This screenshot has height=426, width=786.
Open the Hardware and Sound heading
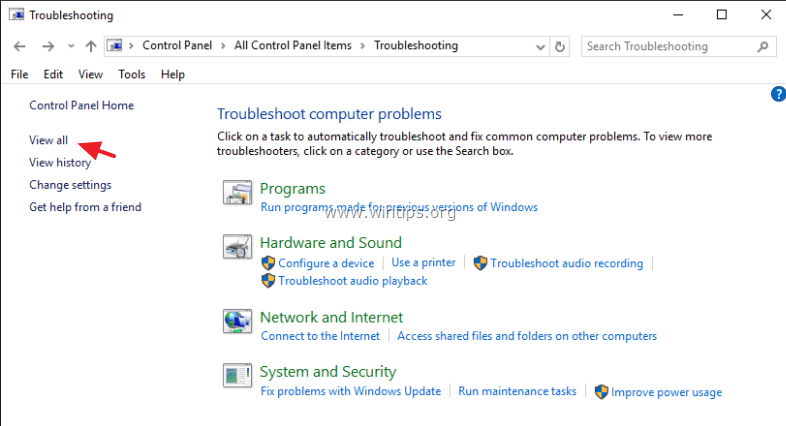point(331,243)
